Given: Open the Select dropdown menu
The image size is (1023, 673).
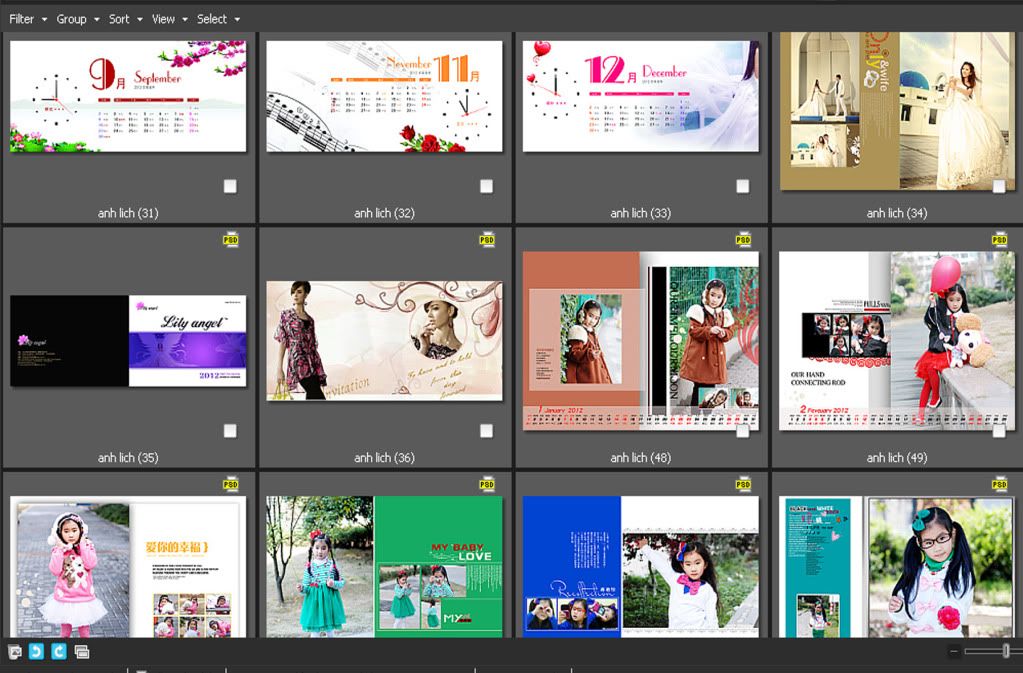Looking at the screenshot, I should tap(219, 19).
